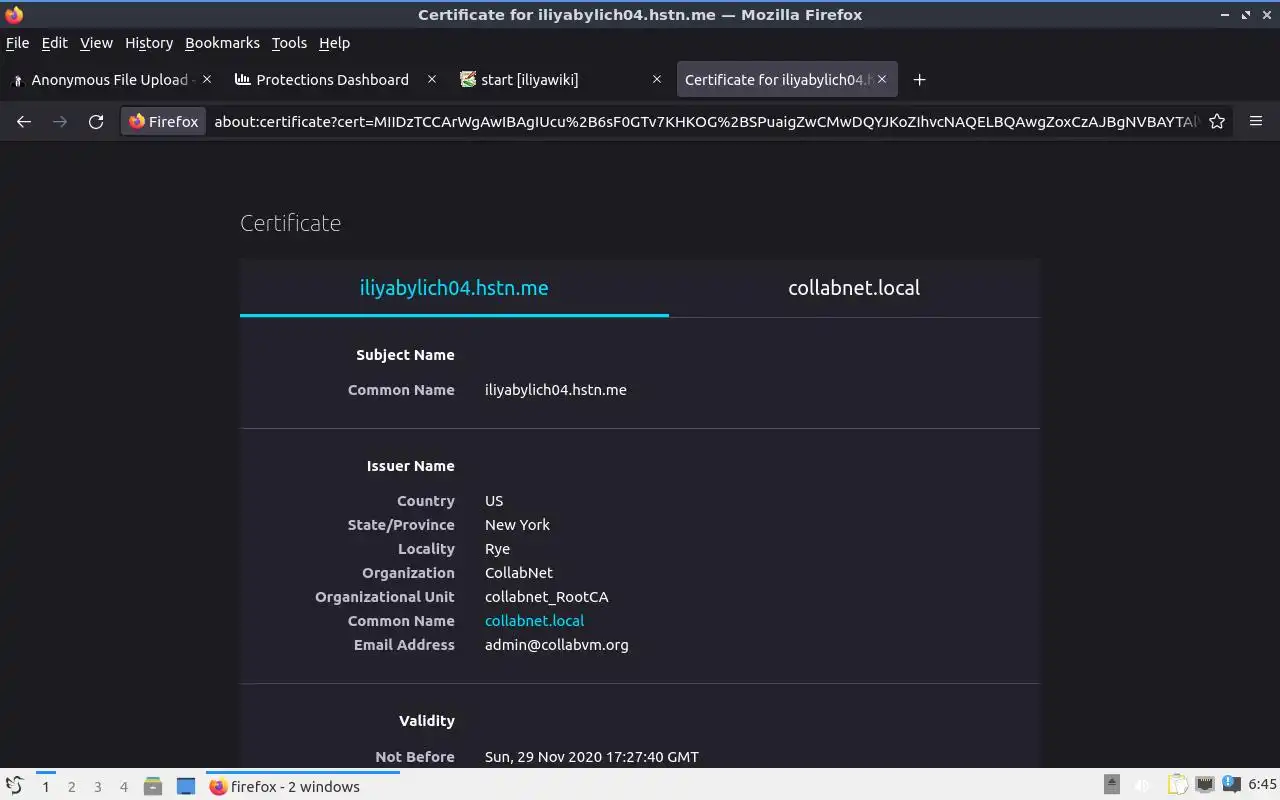
Task: Click the clipboard tray icon
Action: (1178, 785)
